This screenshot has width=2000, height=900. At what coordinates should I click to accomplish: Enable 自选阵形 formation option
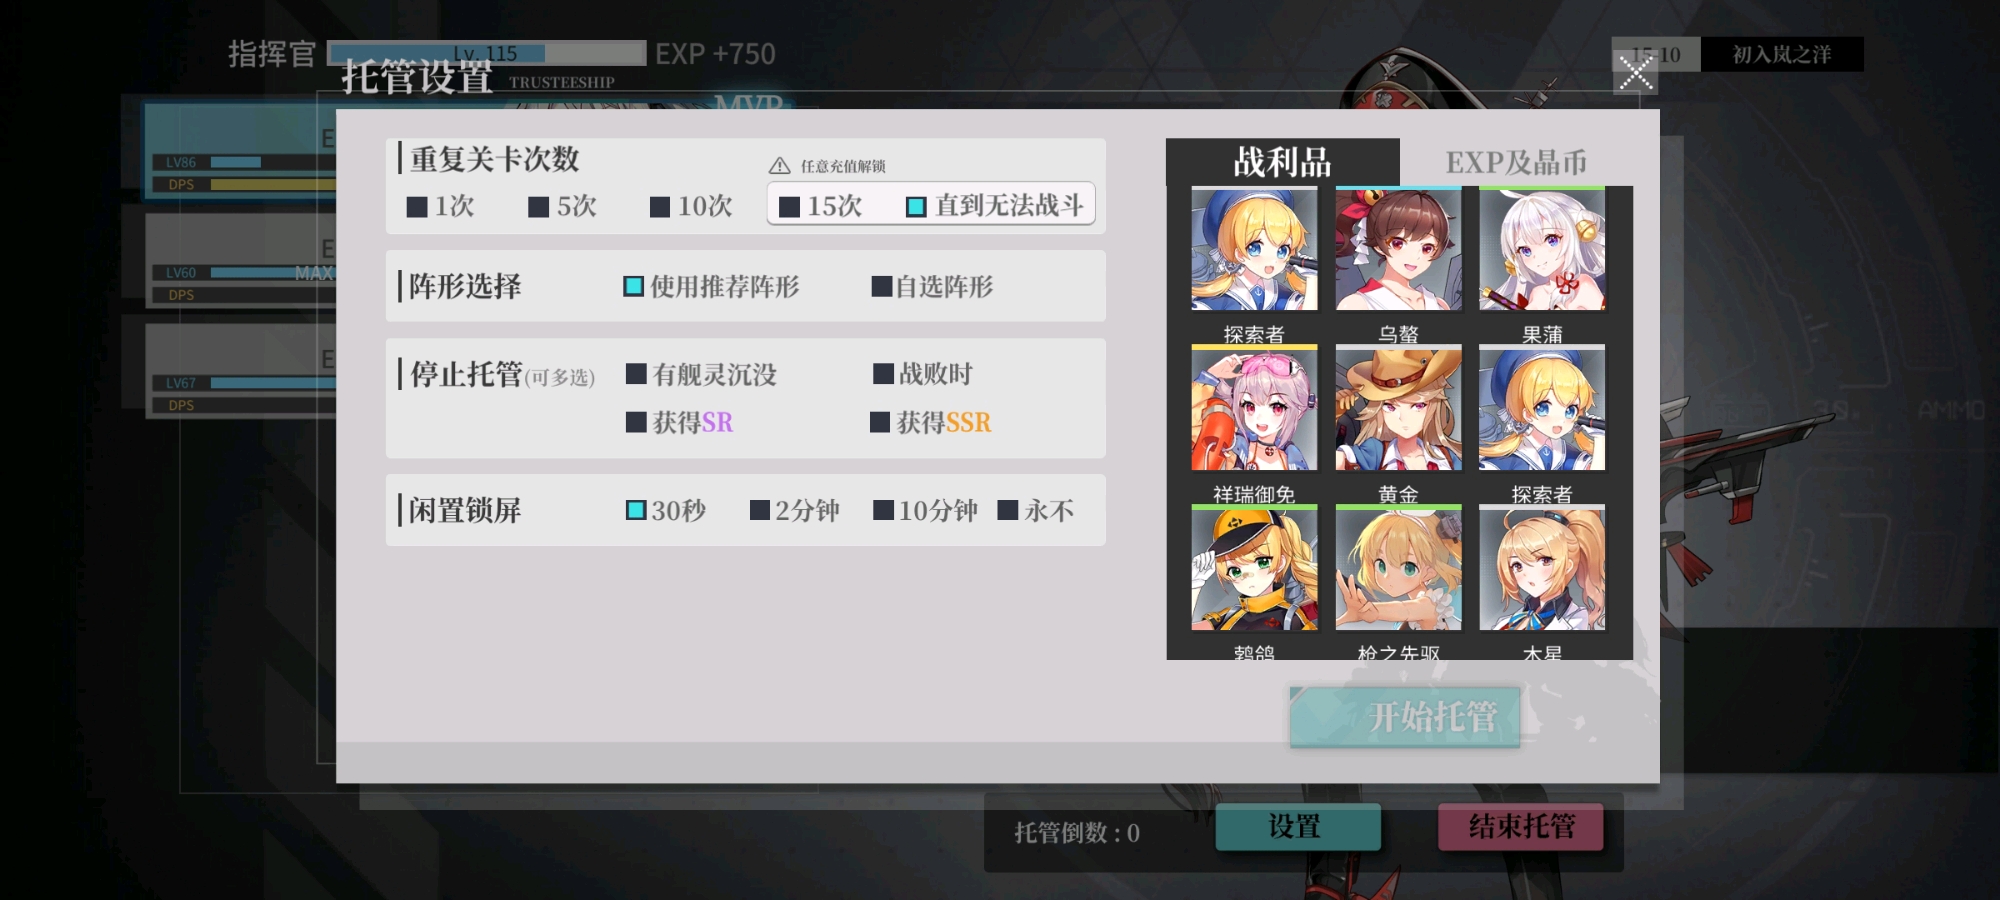(x=932, y=287)
